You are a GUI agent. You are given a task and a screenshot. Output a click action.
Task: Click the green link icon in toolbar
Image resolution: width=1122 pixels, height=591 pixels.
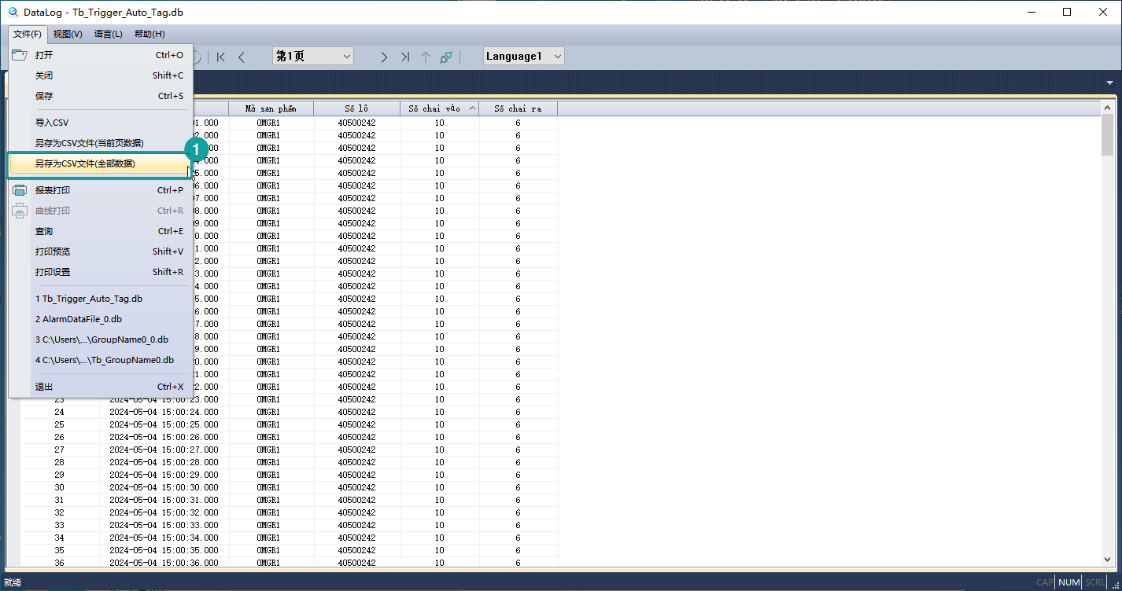click(446, 57)
